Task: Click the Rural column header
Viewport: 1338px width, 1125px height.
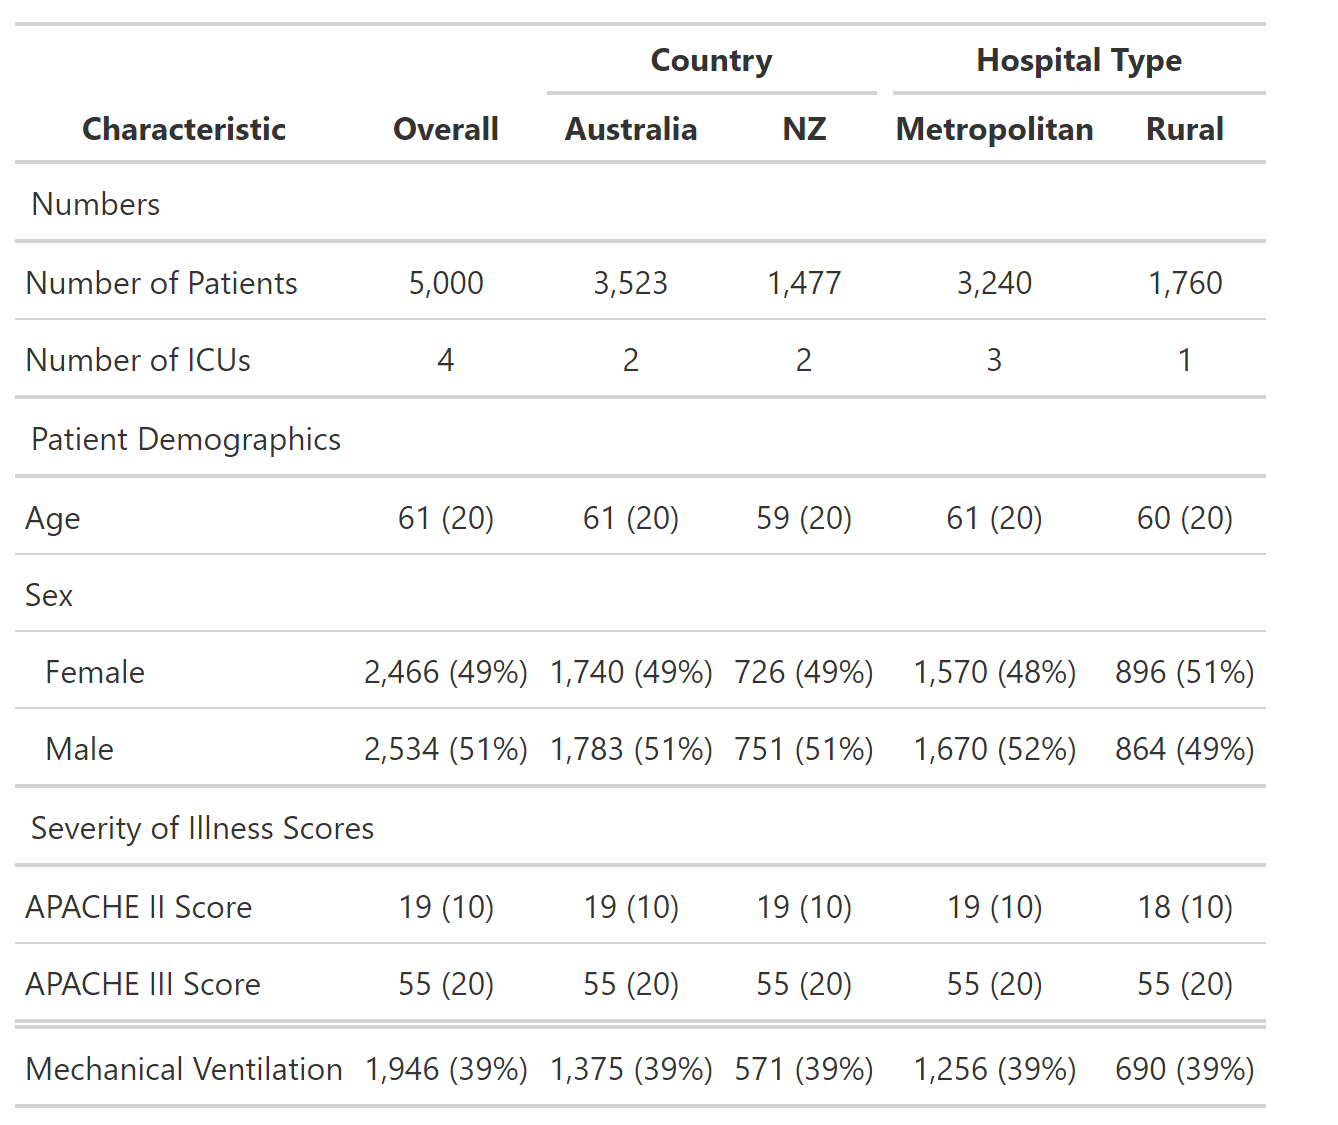Action: click(1184, 129)
